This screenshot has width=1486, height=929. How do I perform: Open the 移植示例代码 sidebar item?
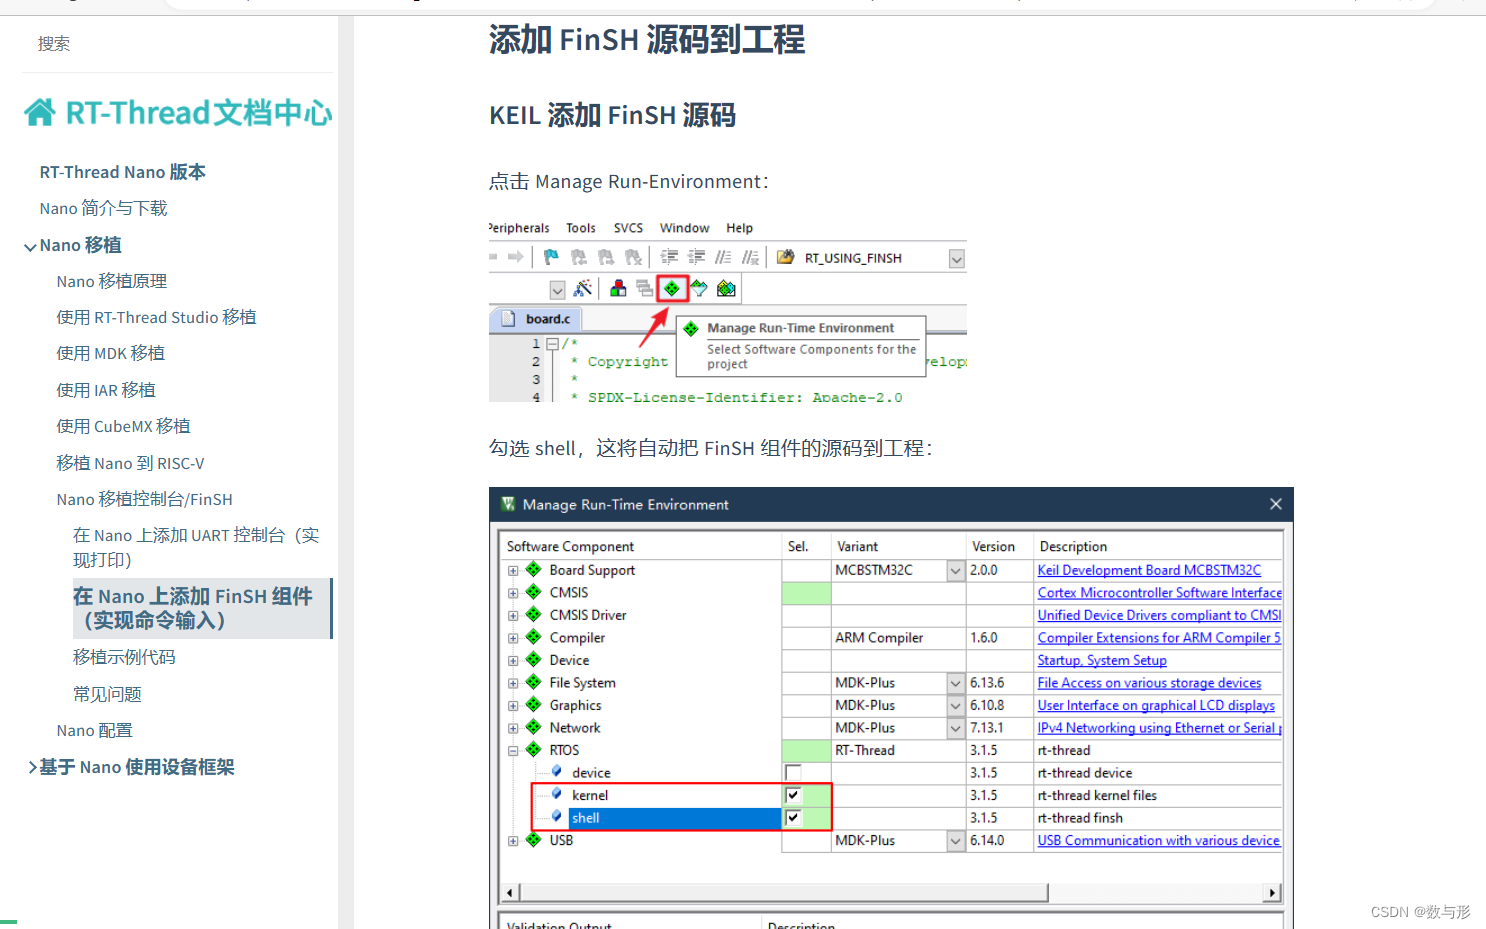pos(124,657)
